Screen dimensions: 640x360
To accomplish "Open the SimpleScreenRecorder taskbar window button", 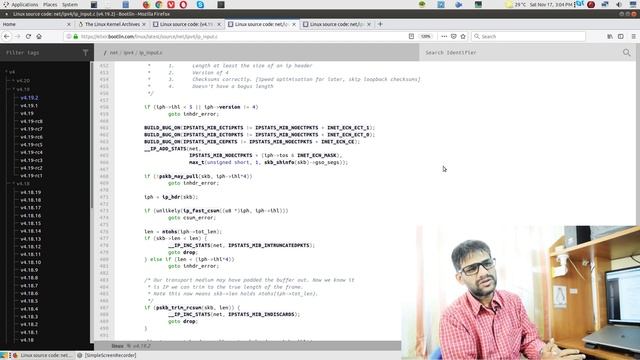I will click(x=107, y=356).
